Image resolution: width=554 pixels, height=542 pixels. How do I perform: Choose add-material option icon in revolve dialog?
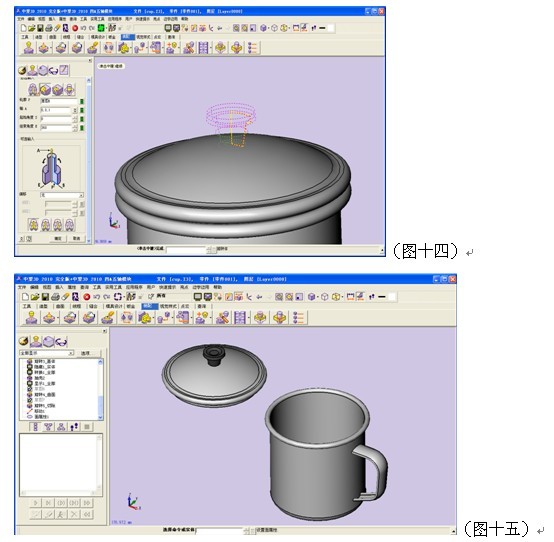pyautogui.click(x=45, y=89)
